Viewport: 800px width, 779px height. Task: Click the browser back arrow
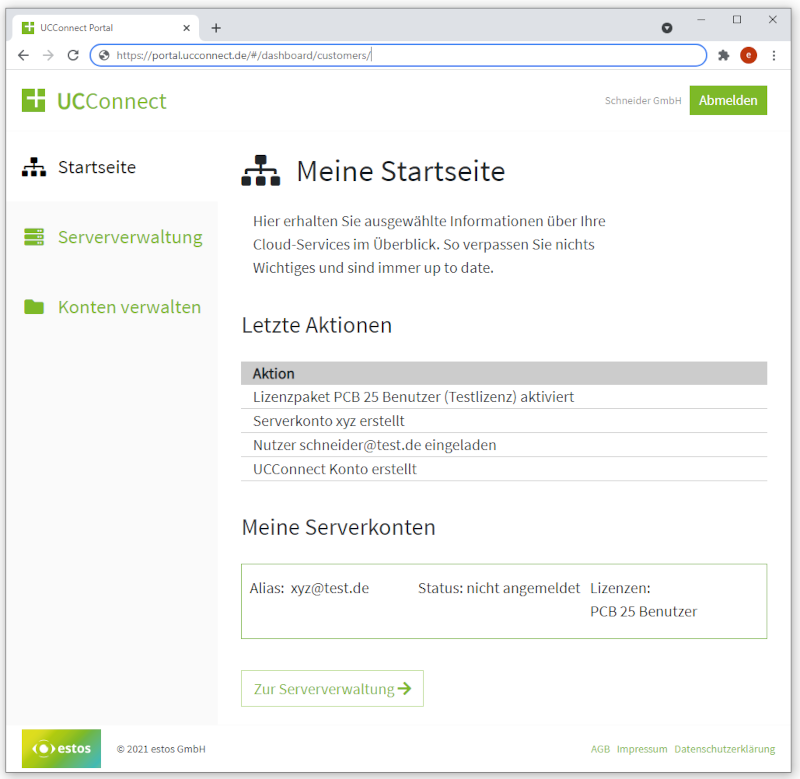(24, 55)
